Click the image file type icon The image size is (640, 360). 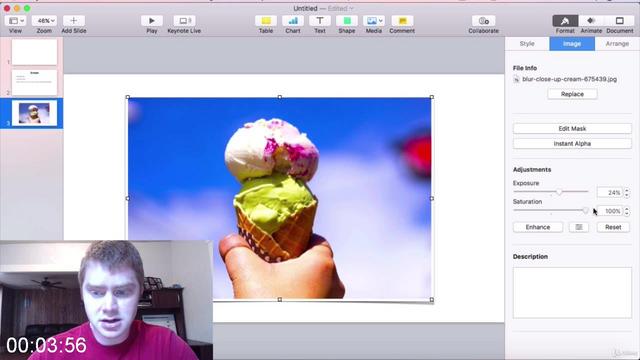pos(516,79)
